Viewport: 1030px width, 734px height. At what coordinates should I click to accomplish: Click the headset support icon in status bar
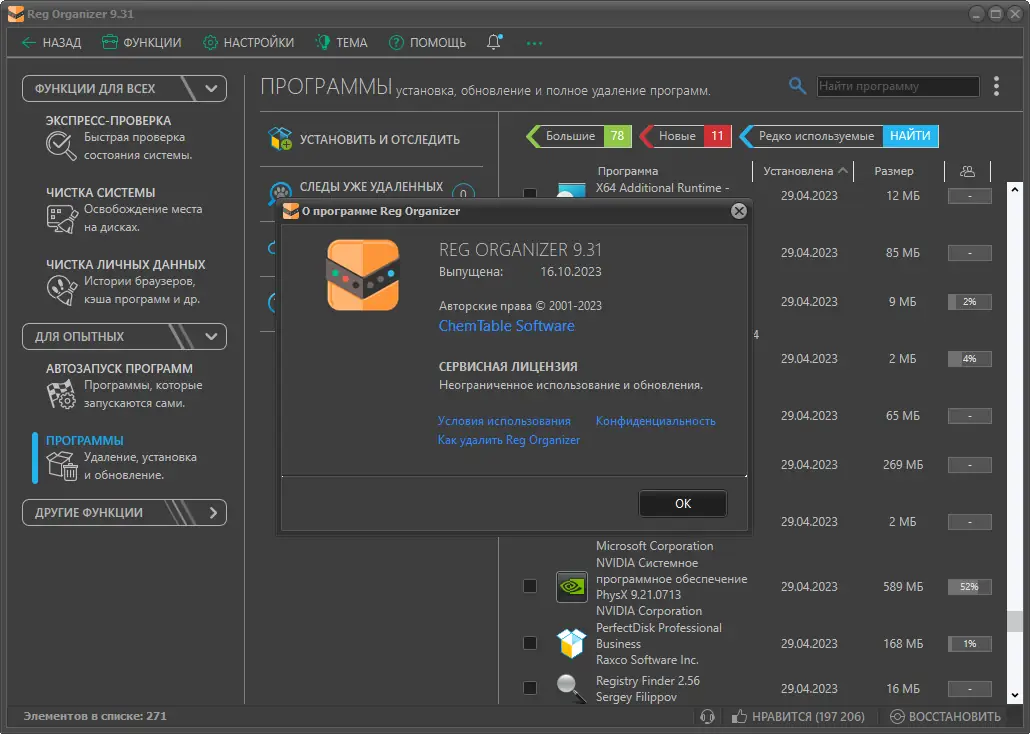pos(707,716)
